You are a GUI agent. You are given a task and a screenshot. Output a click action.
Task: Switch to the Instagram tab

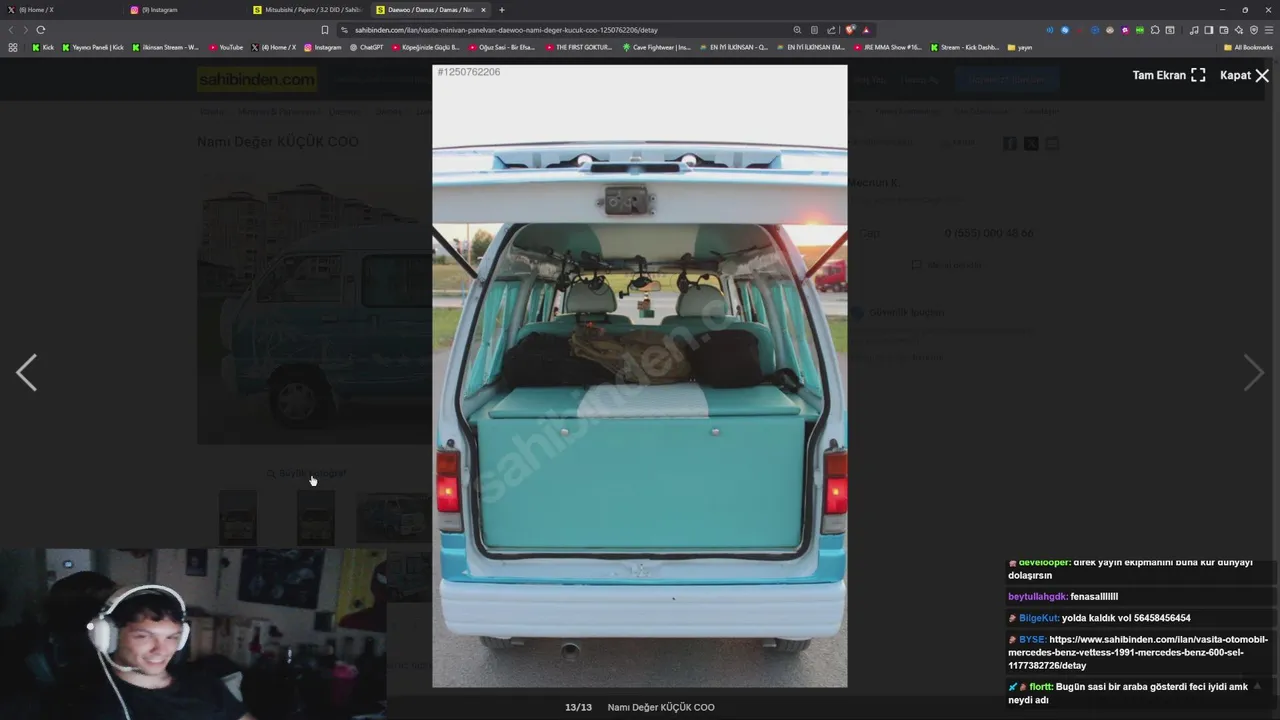coord(185,10)
